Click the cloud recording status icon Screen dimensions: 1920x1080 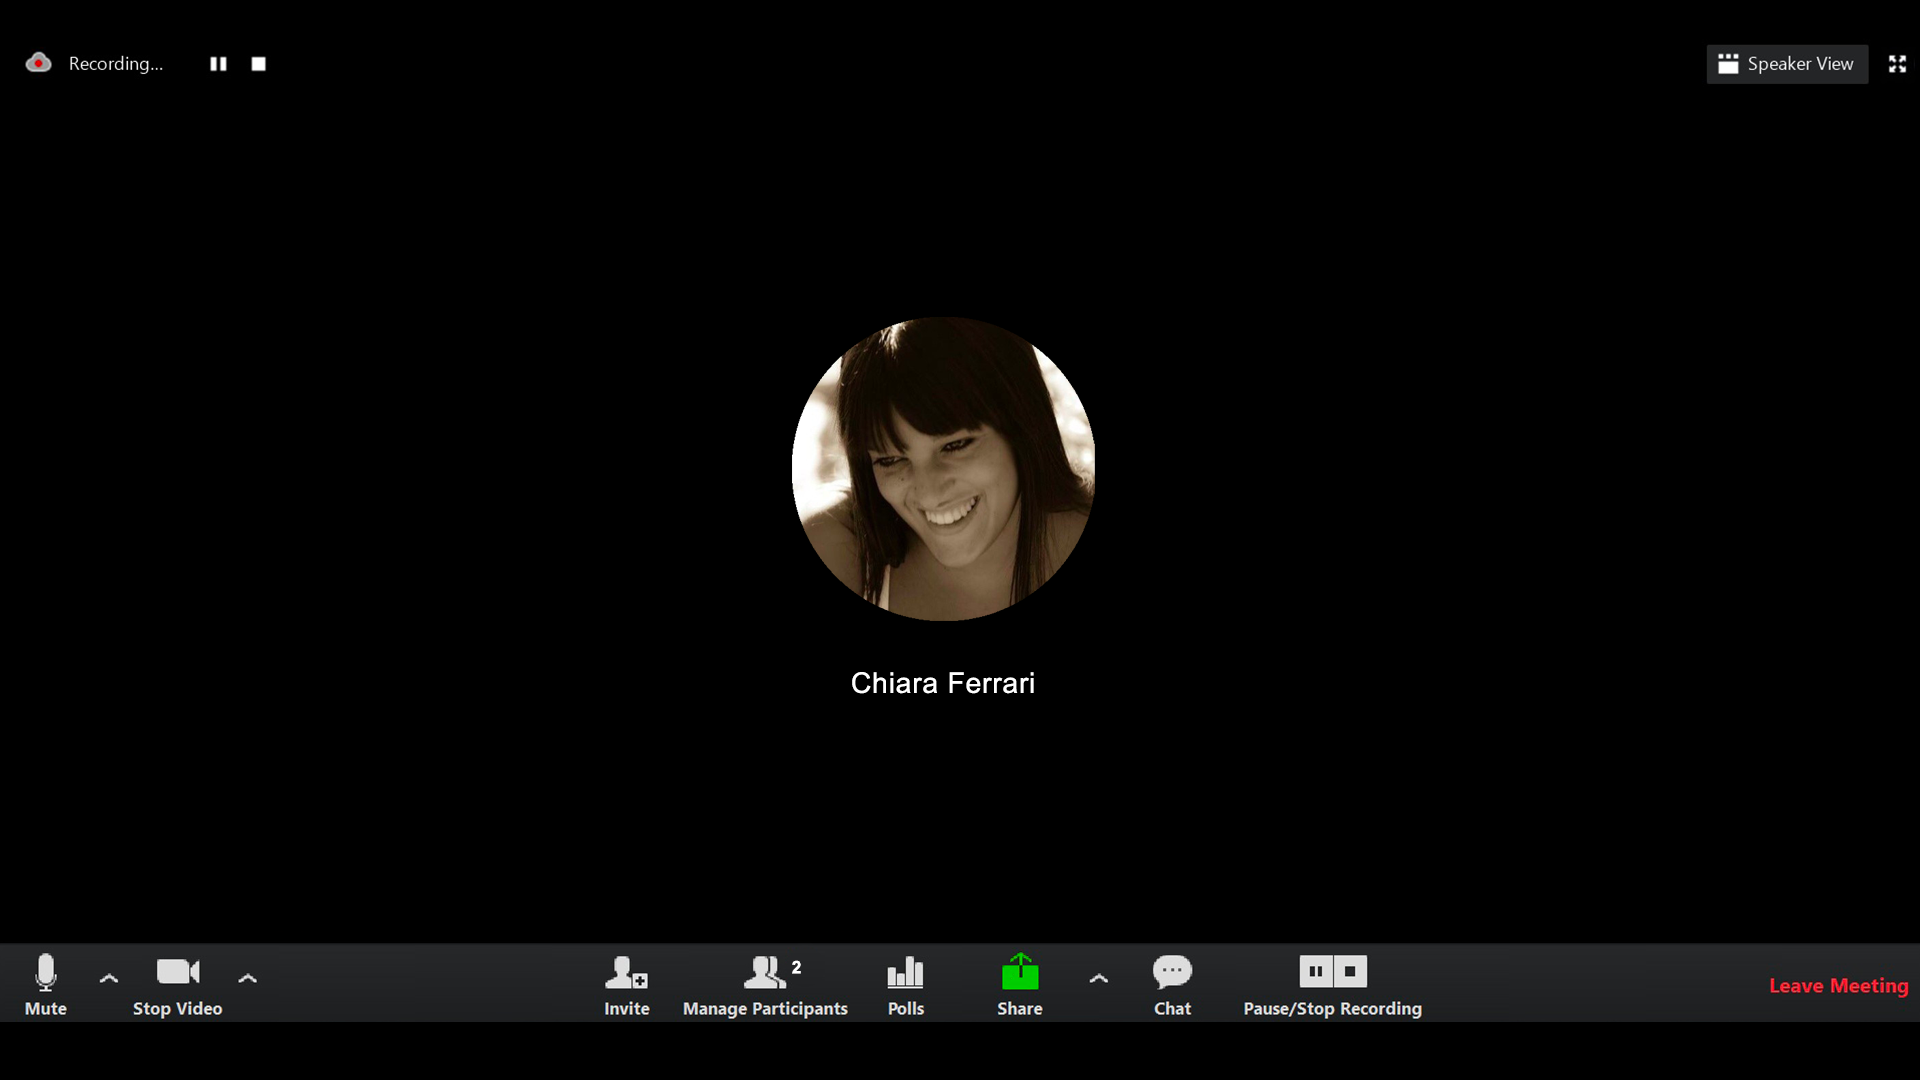[x=38, y=63]
